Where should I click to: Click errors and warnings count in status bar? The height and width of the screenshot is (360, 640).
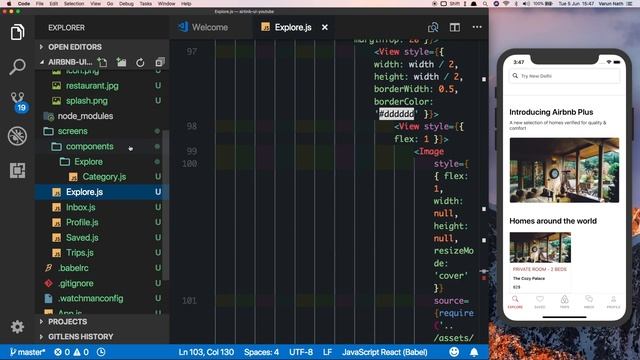click(71, 352)
